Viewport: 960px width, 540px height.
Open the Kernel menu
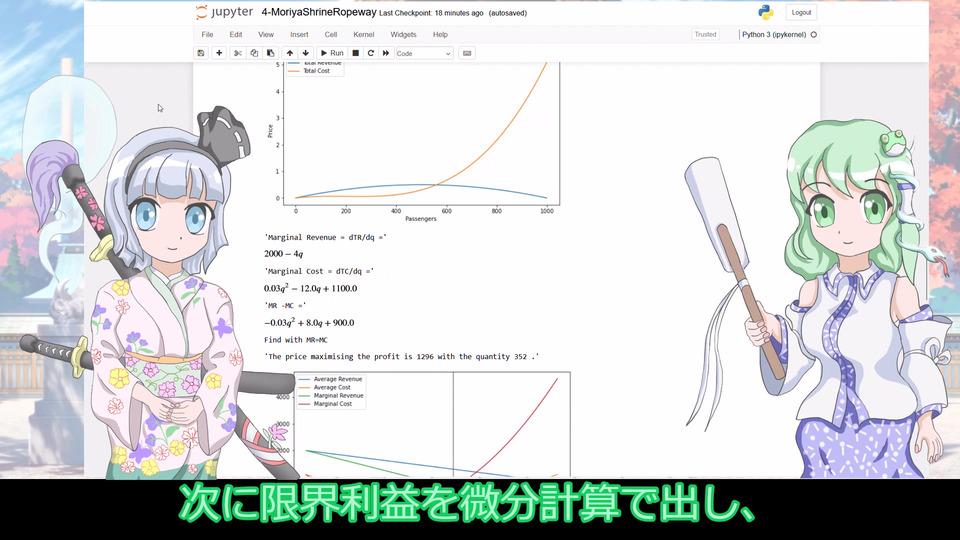pos(364,35)
